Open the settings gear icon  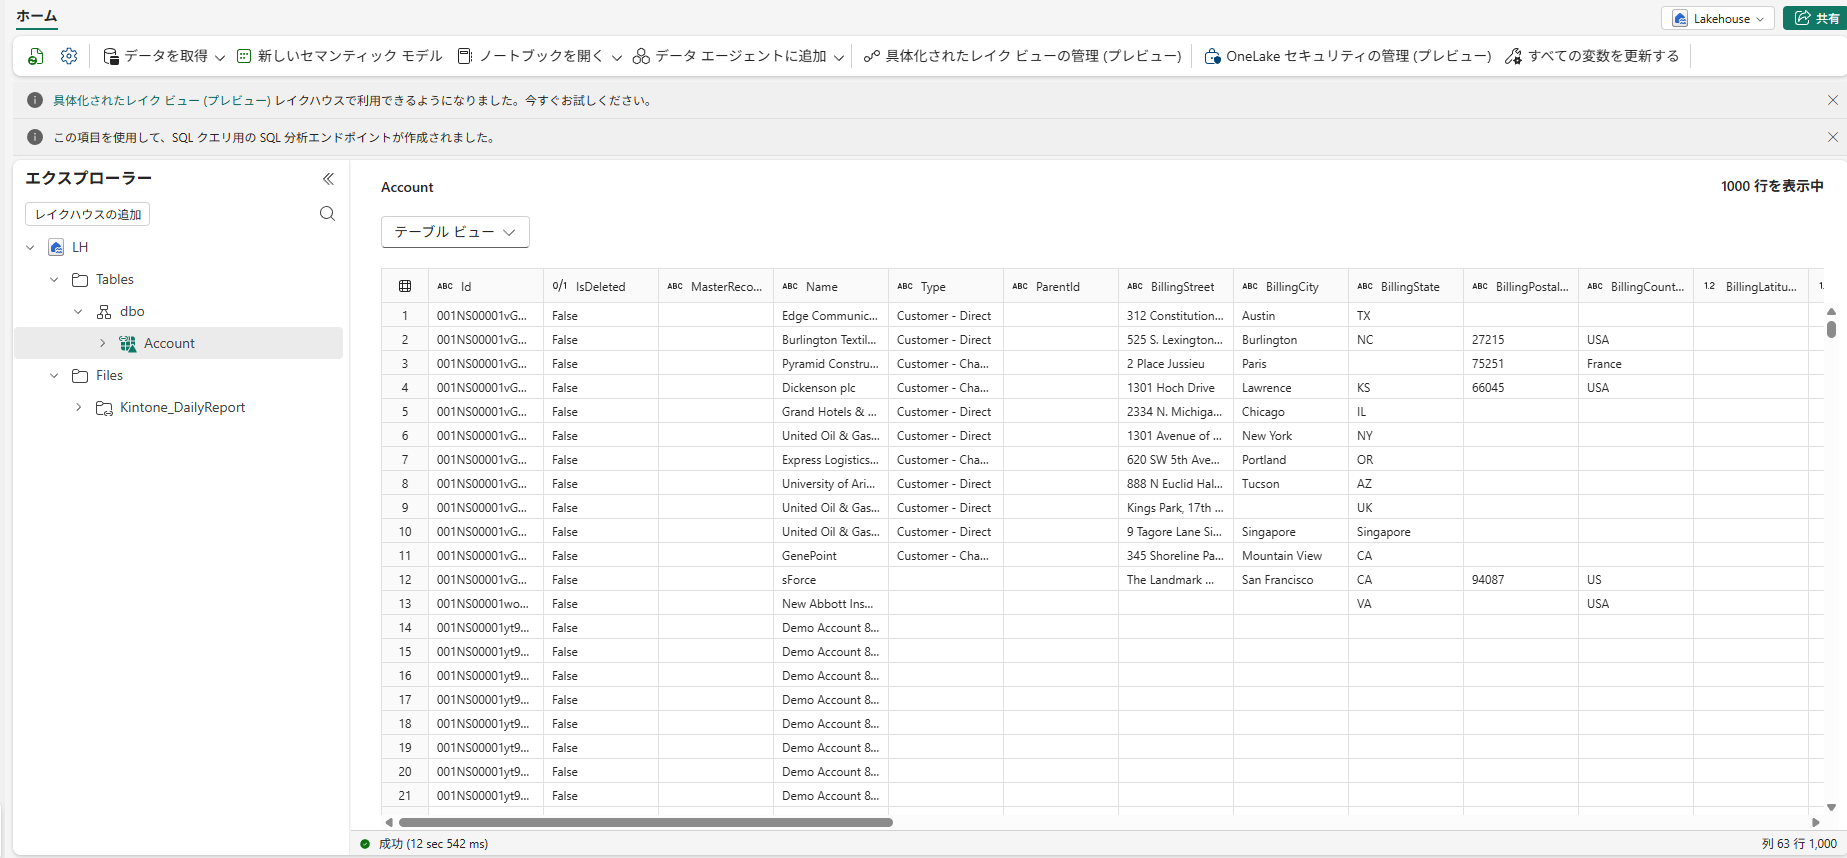pos(69,56)
